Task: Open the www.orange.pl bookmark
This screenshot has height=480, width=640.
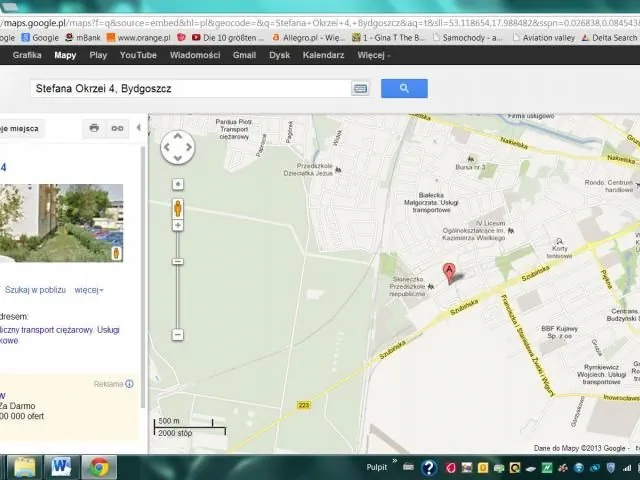Action: (x=139, y=38)
